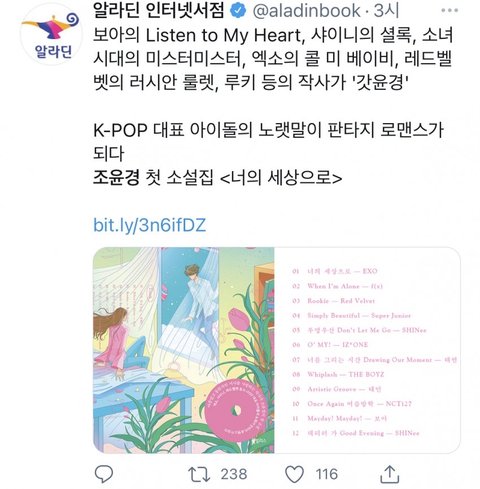The height and width of the screenshot is (489, 480).
Task: Click the blue verified badge
Action: click(x=238, y=11)
